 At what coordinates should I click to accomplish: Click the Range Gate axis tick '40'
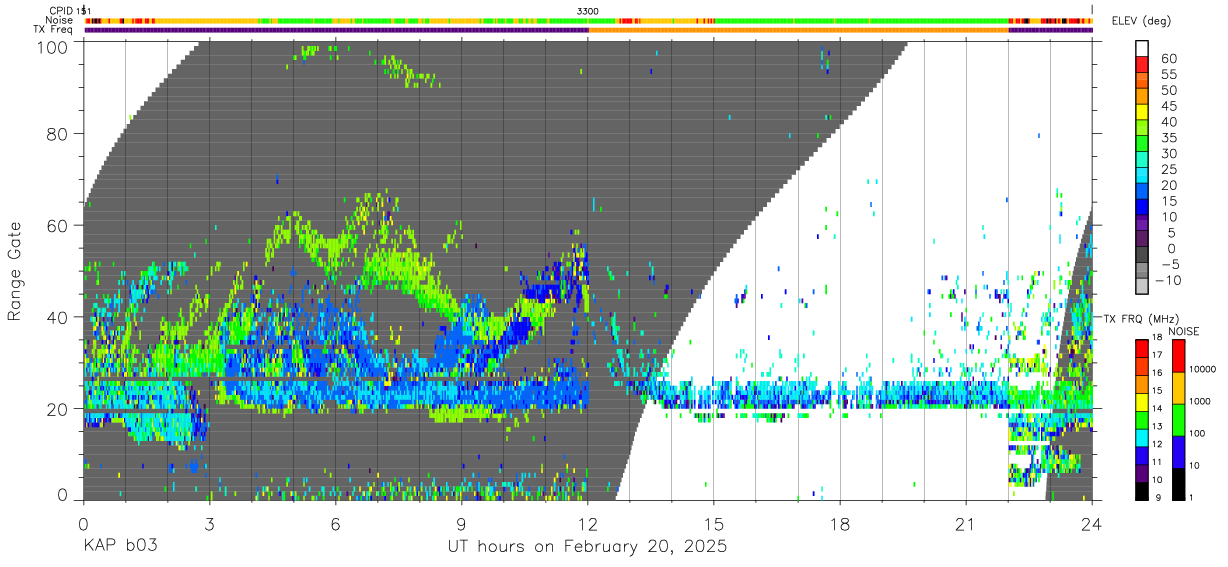[x=56, y=317]
